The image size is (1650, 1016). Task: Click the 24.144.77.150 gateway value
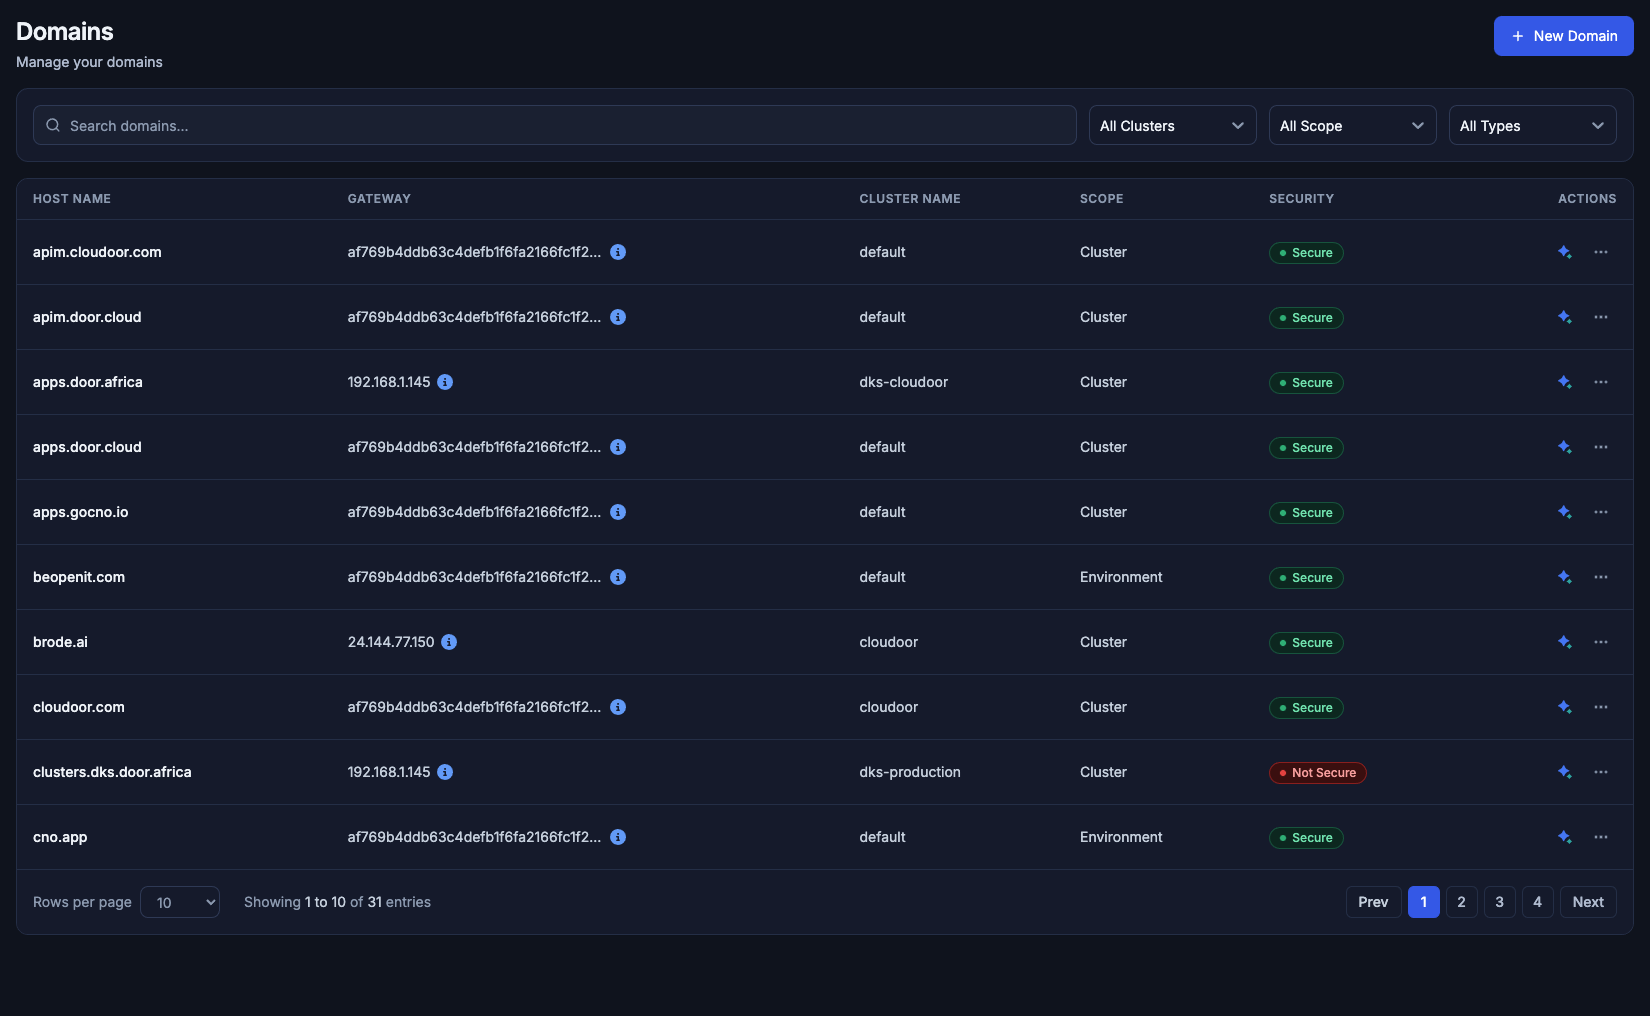pyautogui.click(x=391, y=642)
